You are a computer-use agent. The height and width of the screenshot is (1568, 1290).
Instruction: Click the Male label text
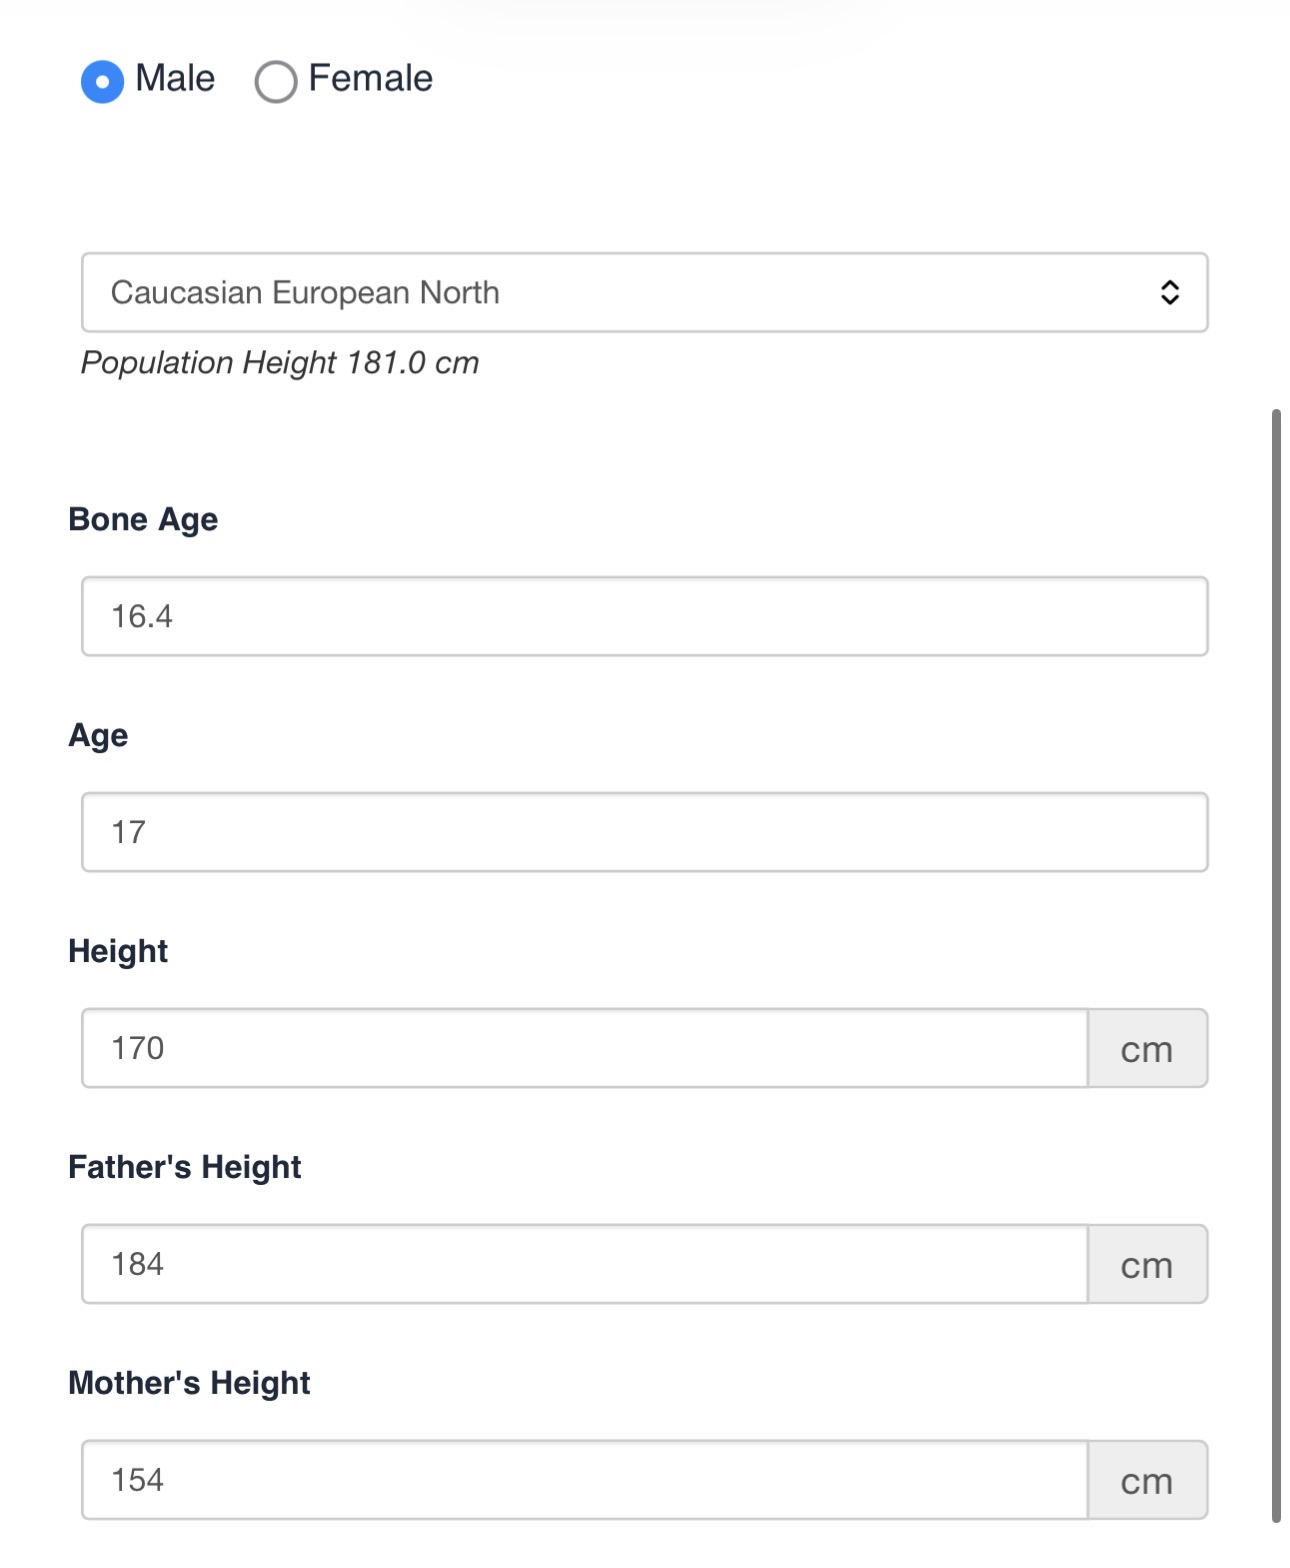point(175,78)
